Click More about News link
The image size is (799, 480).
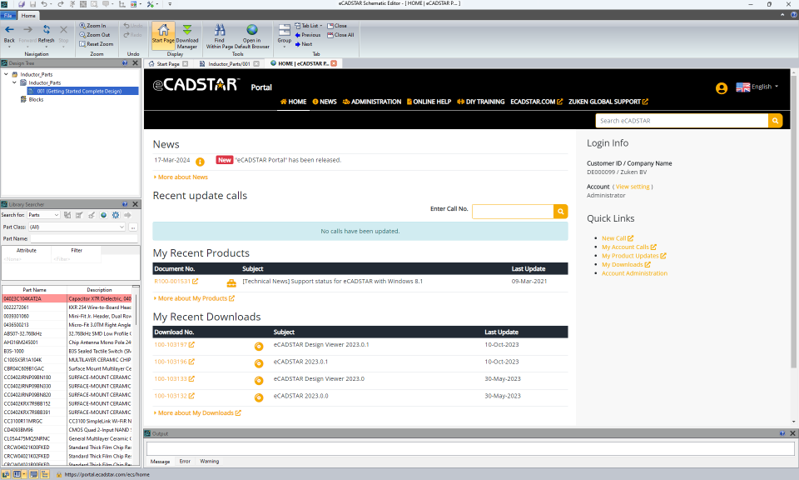click(x=181, y=177)
